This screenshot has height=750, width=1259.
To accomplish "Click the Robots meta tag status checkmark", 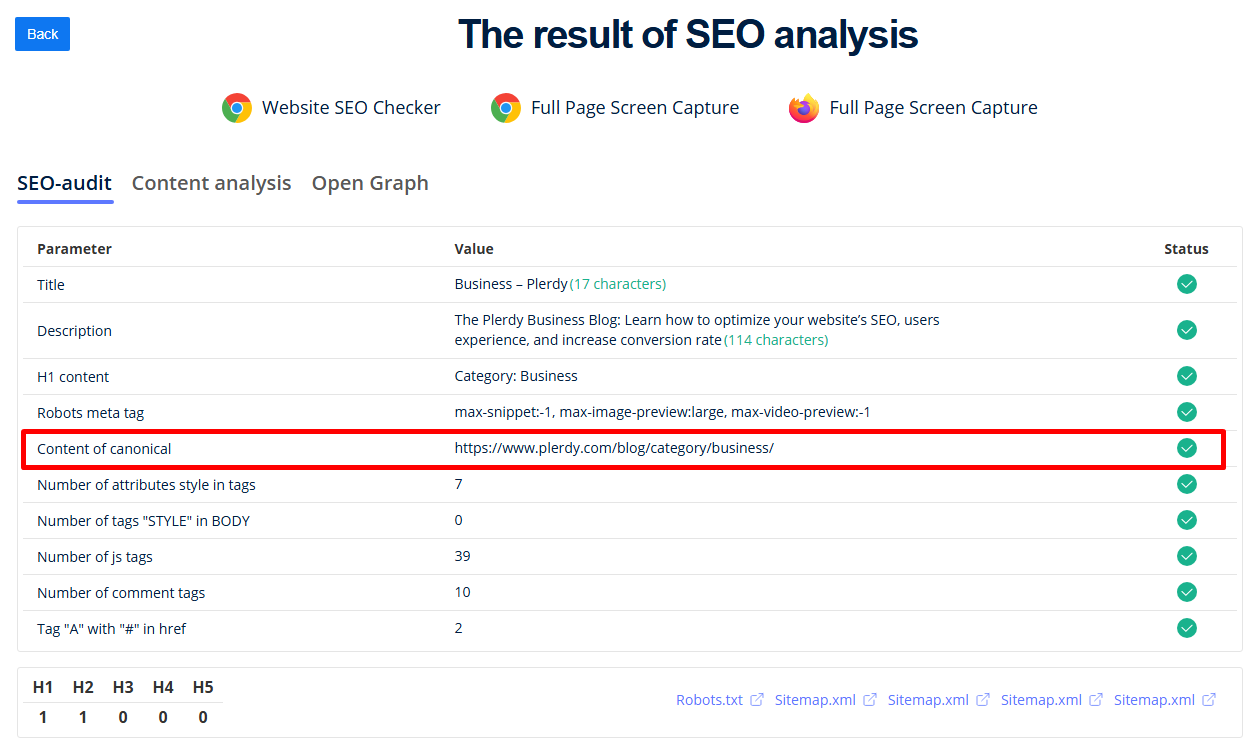I will (x=1187, y=412).
